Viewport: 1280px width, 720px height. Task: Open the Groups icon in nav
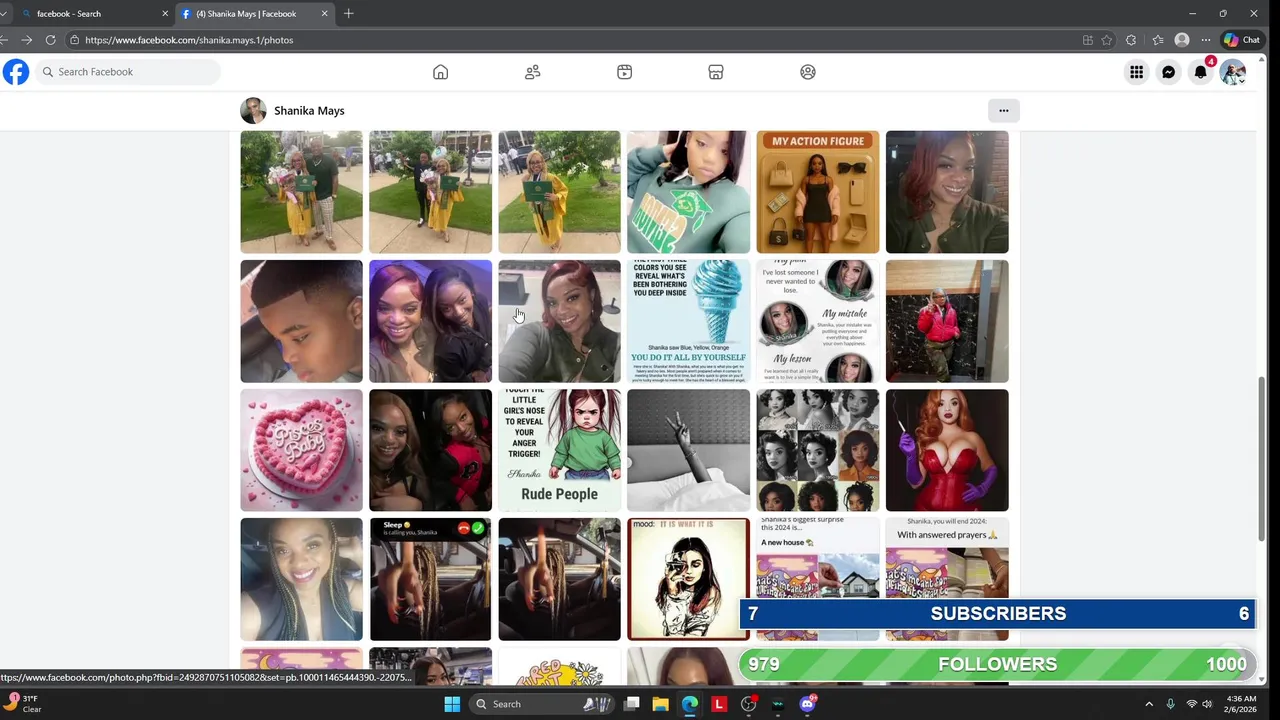tap(808, 72)
